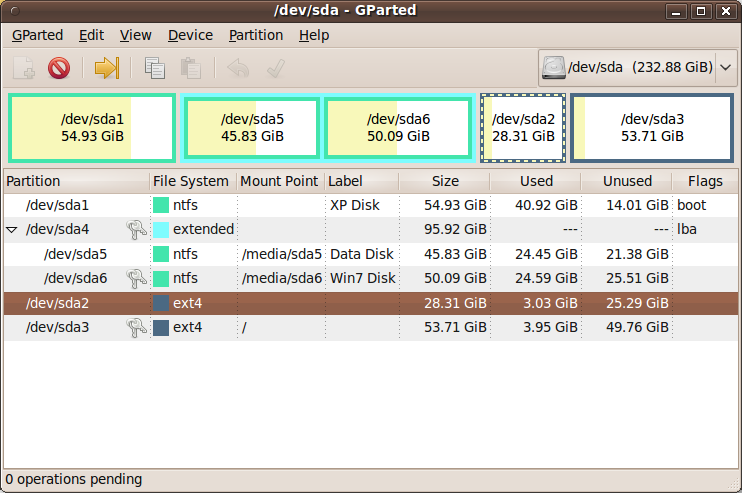The height and width of the screenshot is (493, 742).
Task: Open the View menu
Action: point(135,35)
